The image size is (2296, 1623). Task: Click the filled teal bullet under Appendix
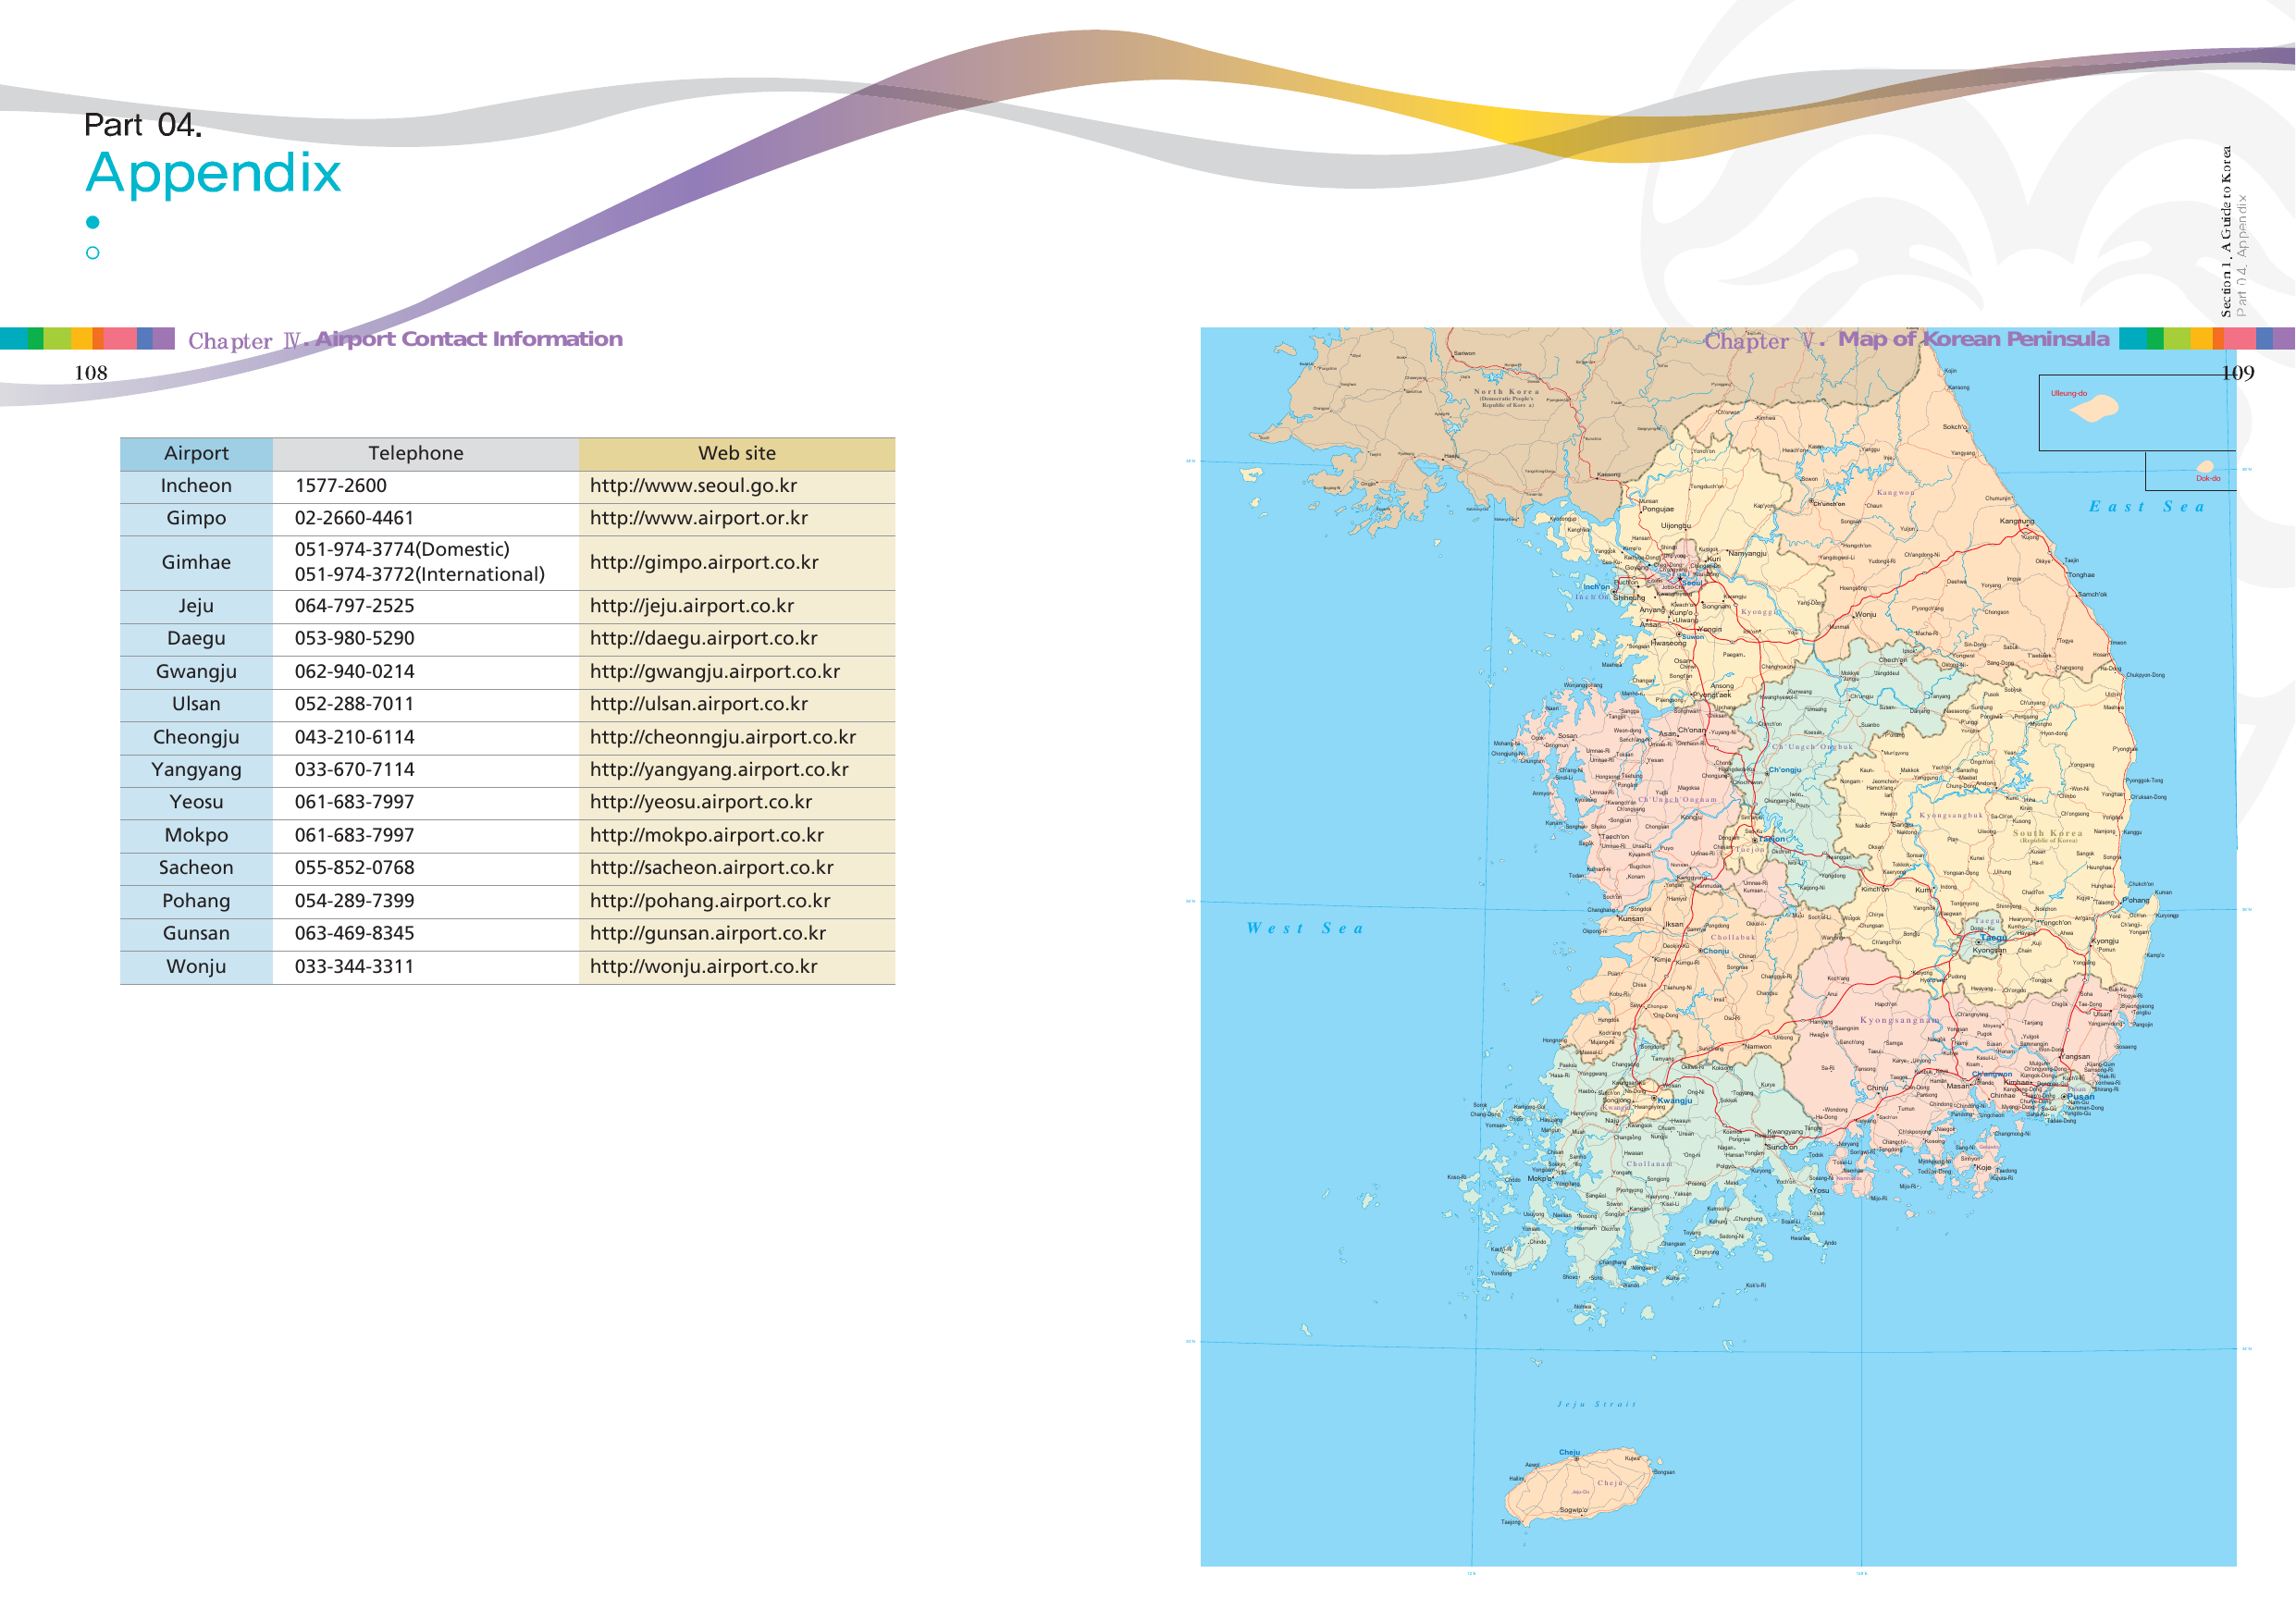92,222
